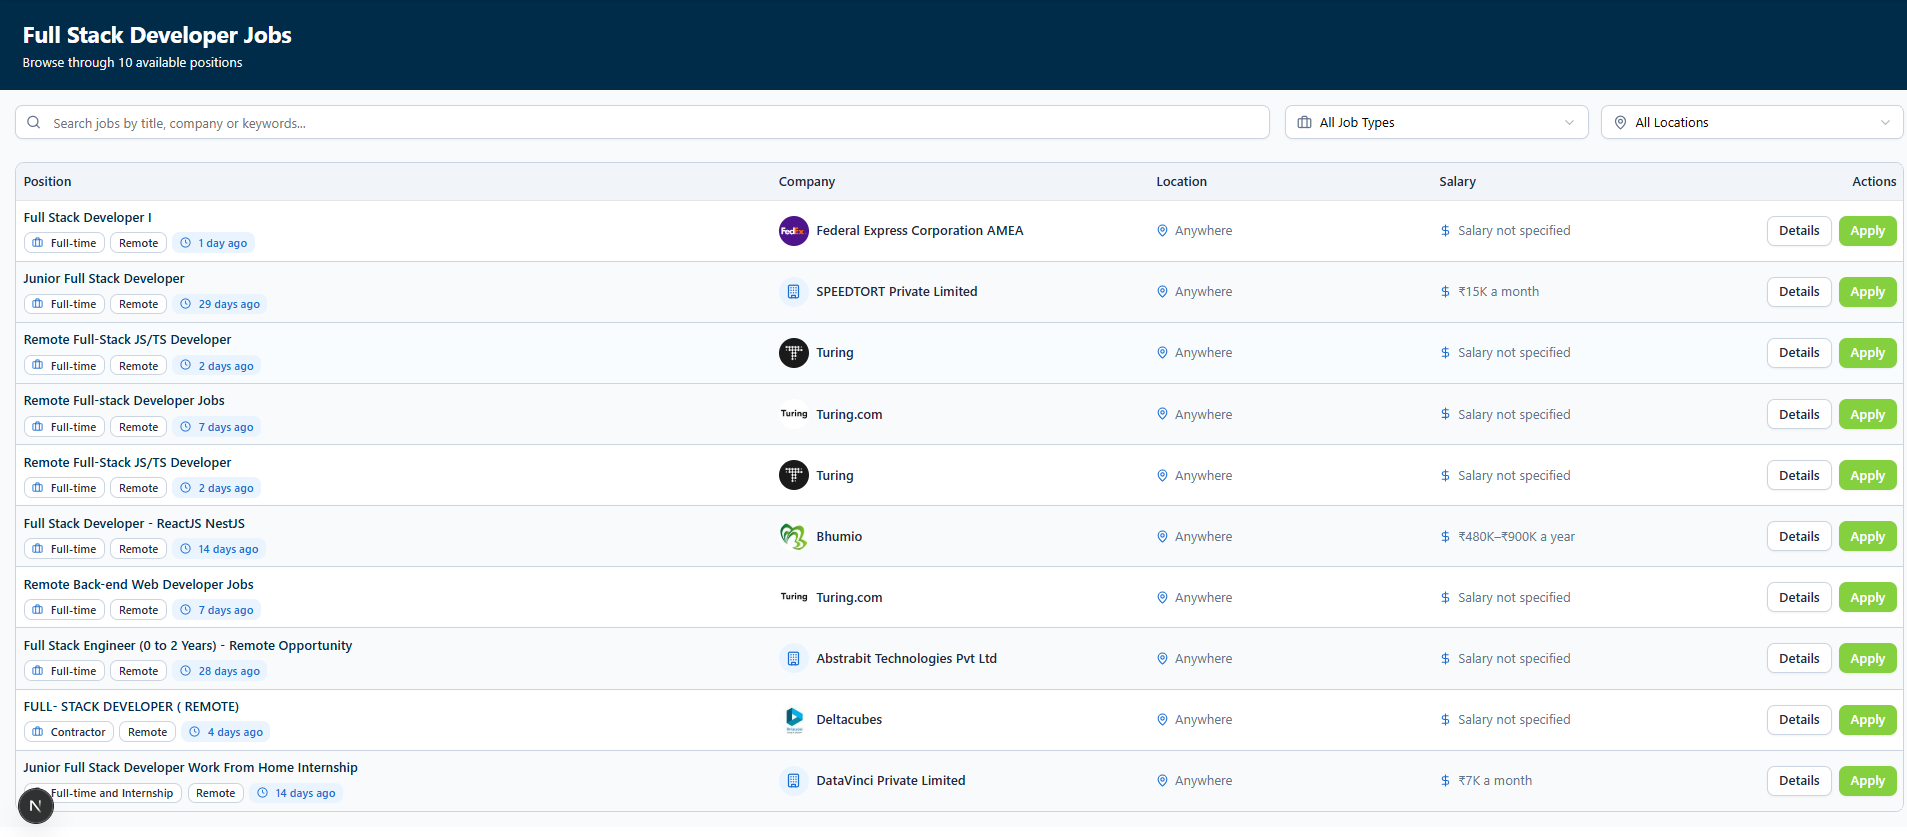The height and width of the screenshot is (837, 1907).
Task: Click the Position column header
Action: [47, 182]
